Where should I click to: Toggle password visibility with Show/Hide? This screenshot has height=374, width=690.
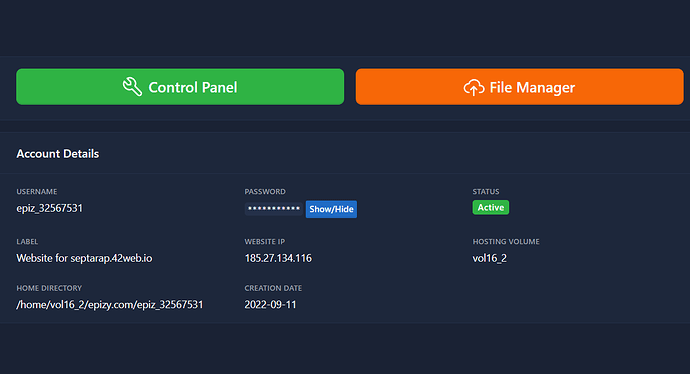tap(331, 209)
